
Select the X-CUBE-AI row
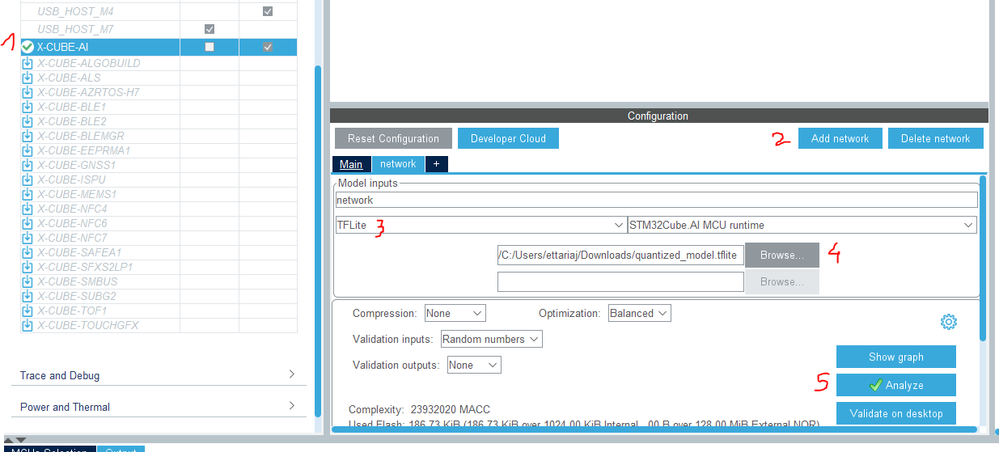click(x=159, y=47)
